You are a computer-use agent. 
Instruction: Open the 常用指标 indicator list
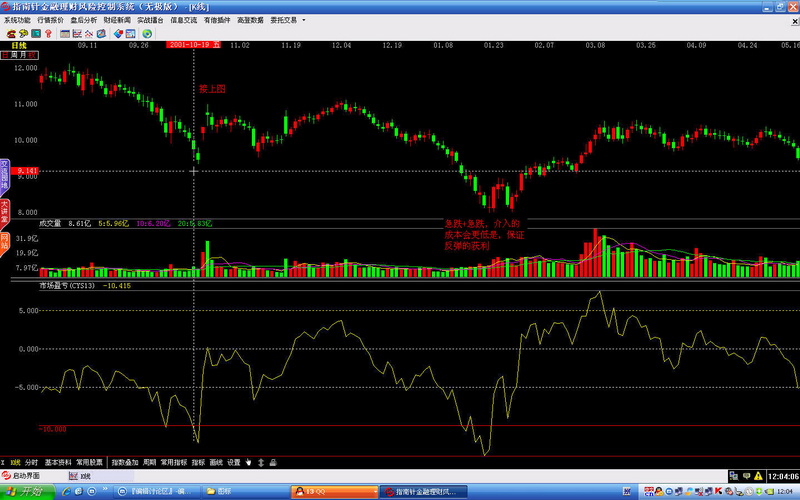tap(174, 463)
